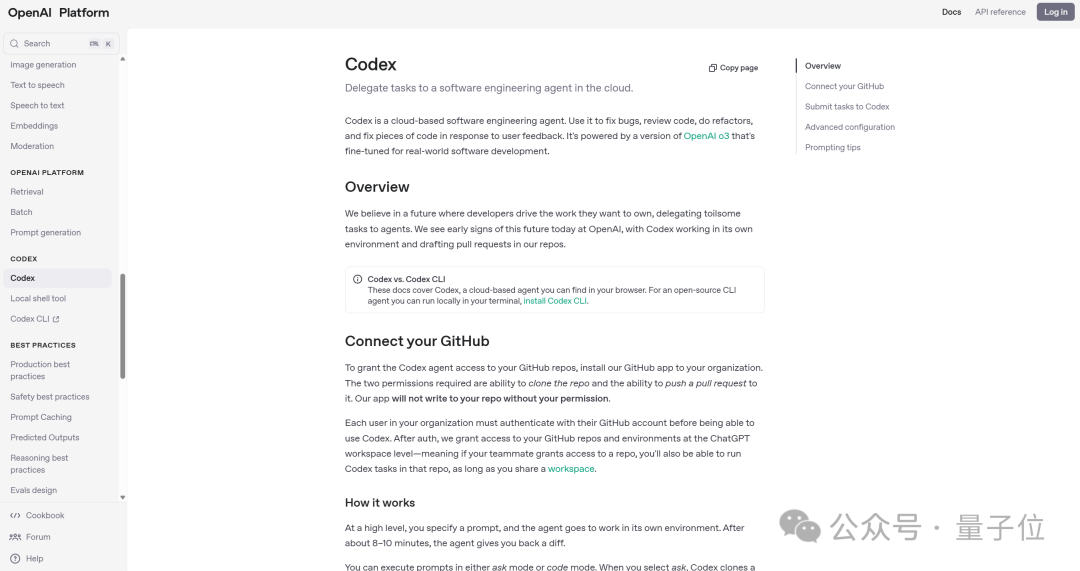
Task: Click the Copy page icon
Action: click(713, 68)
